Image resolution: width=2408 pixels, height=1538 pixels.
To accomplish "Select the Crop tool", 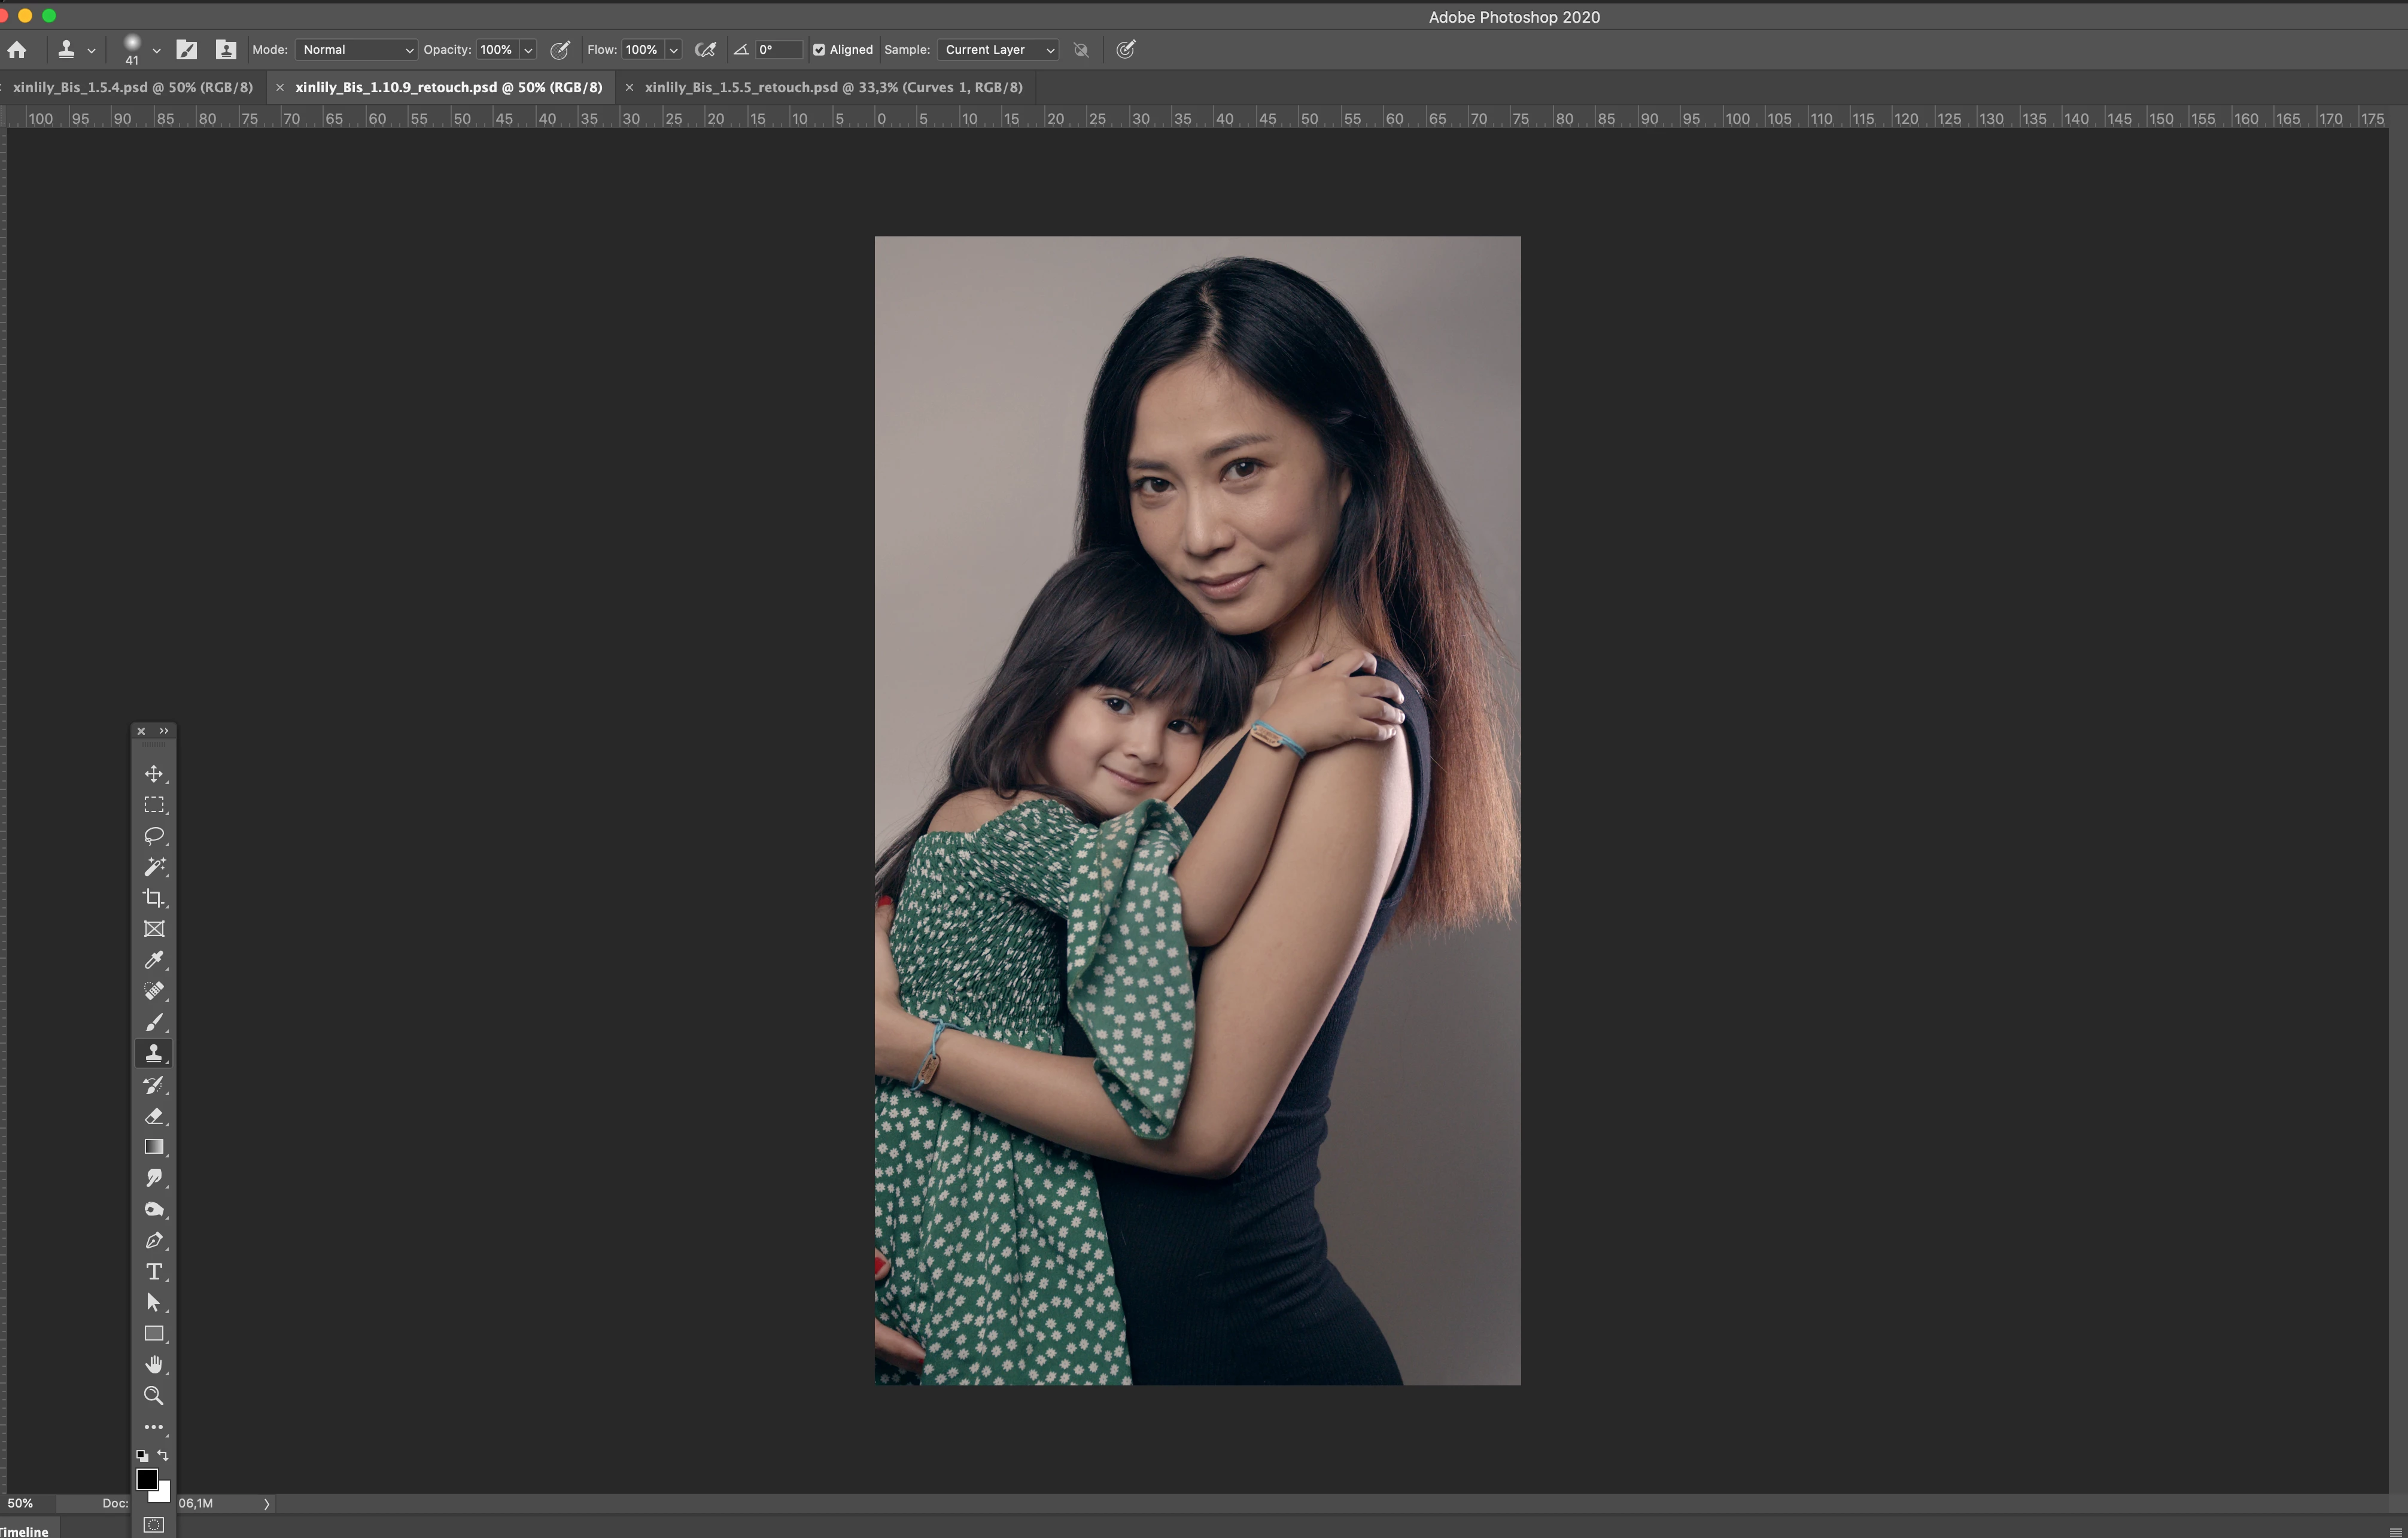I will [x=153, y=898].
